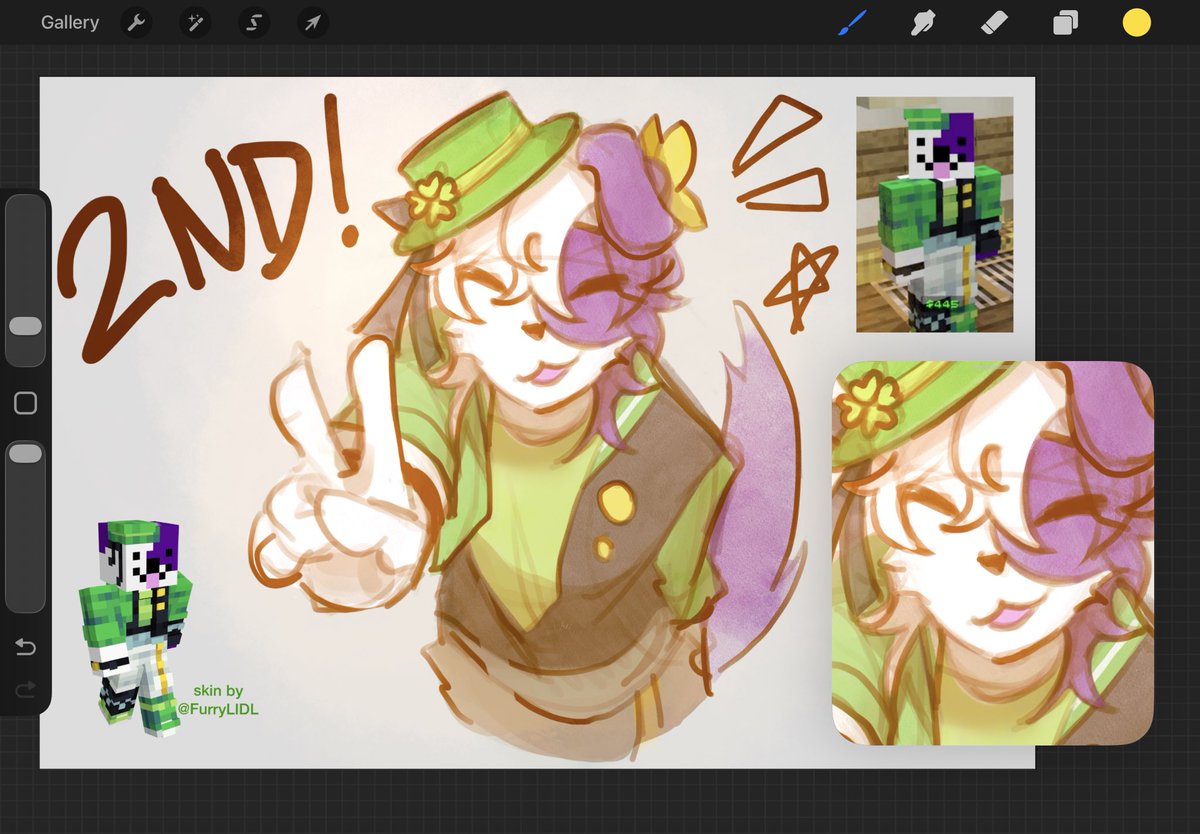Screen dimensions: 1200x834
Task: Open the yellow active color picker
Action: (x=1137, y=22)
